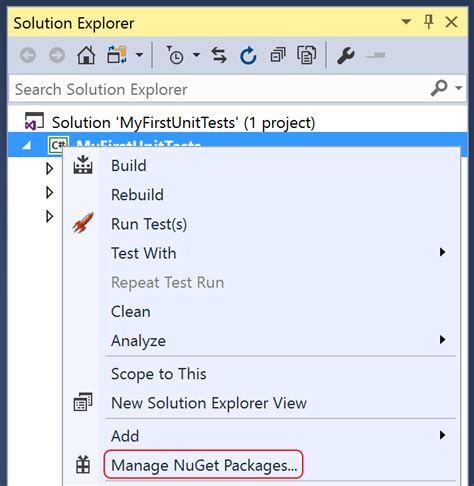
Task: Select Manage NuGet Packages menu entry
Action: (x=204, y=465)
